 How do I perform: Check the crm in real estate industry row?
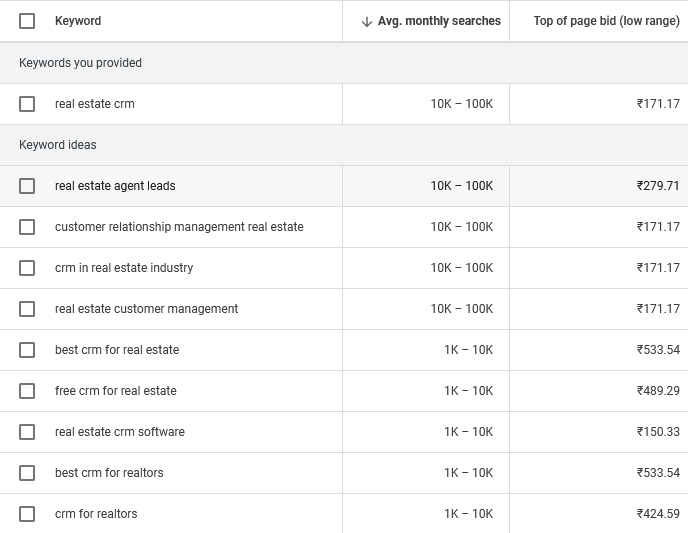tap(27, 268)
